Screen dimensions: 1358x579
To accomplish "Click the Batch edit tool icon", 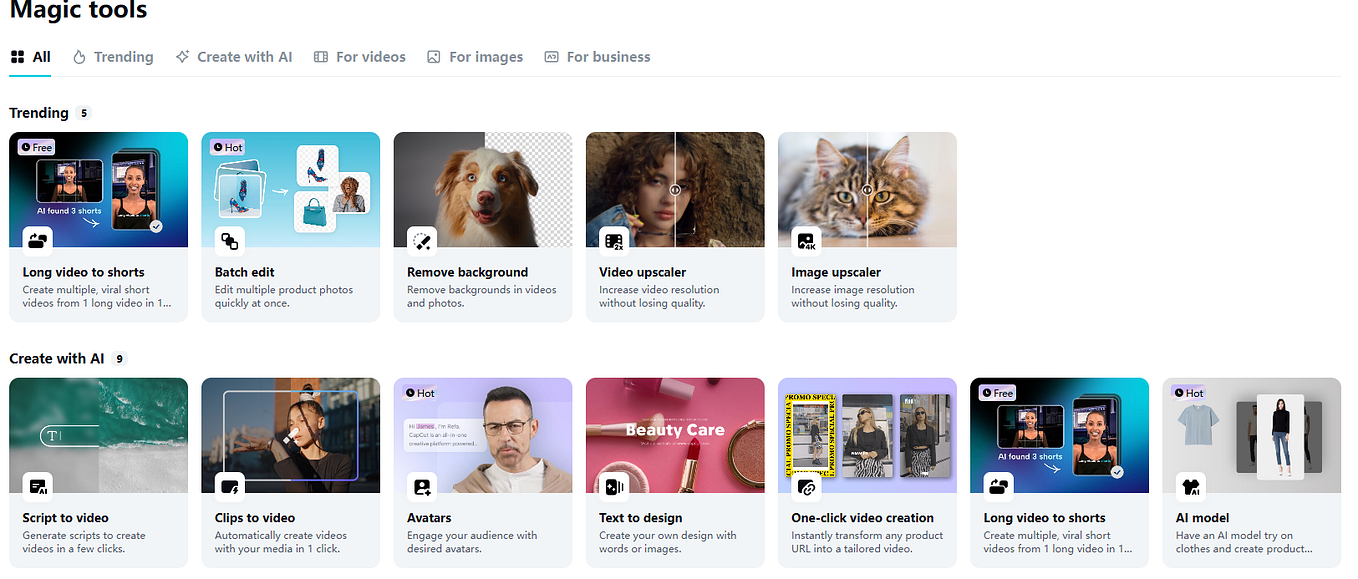I will pyautogui.click(x=230, y=240).
